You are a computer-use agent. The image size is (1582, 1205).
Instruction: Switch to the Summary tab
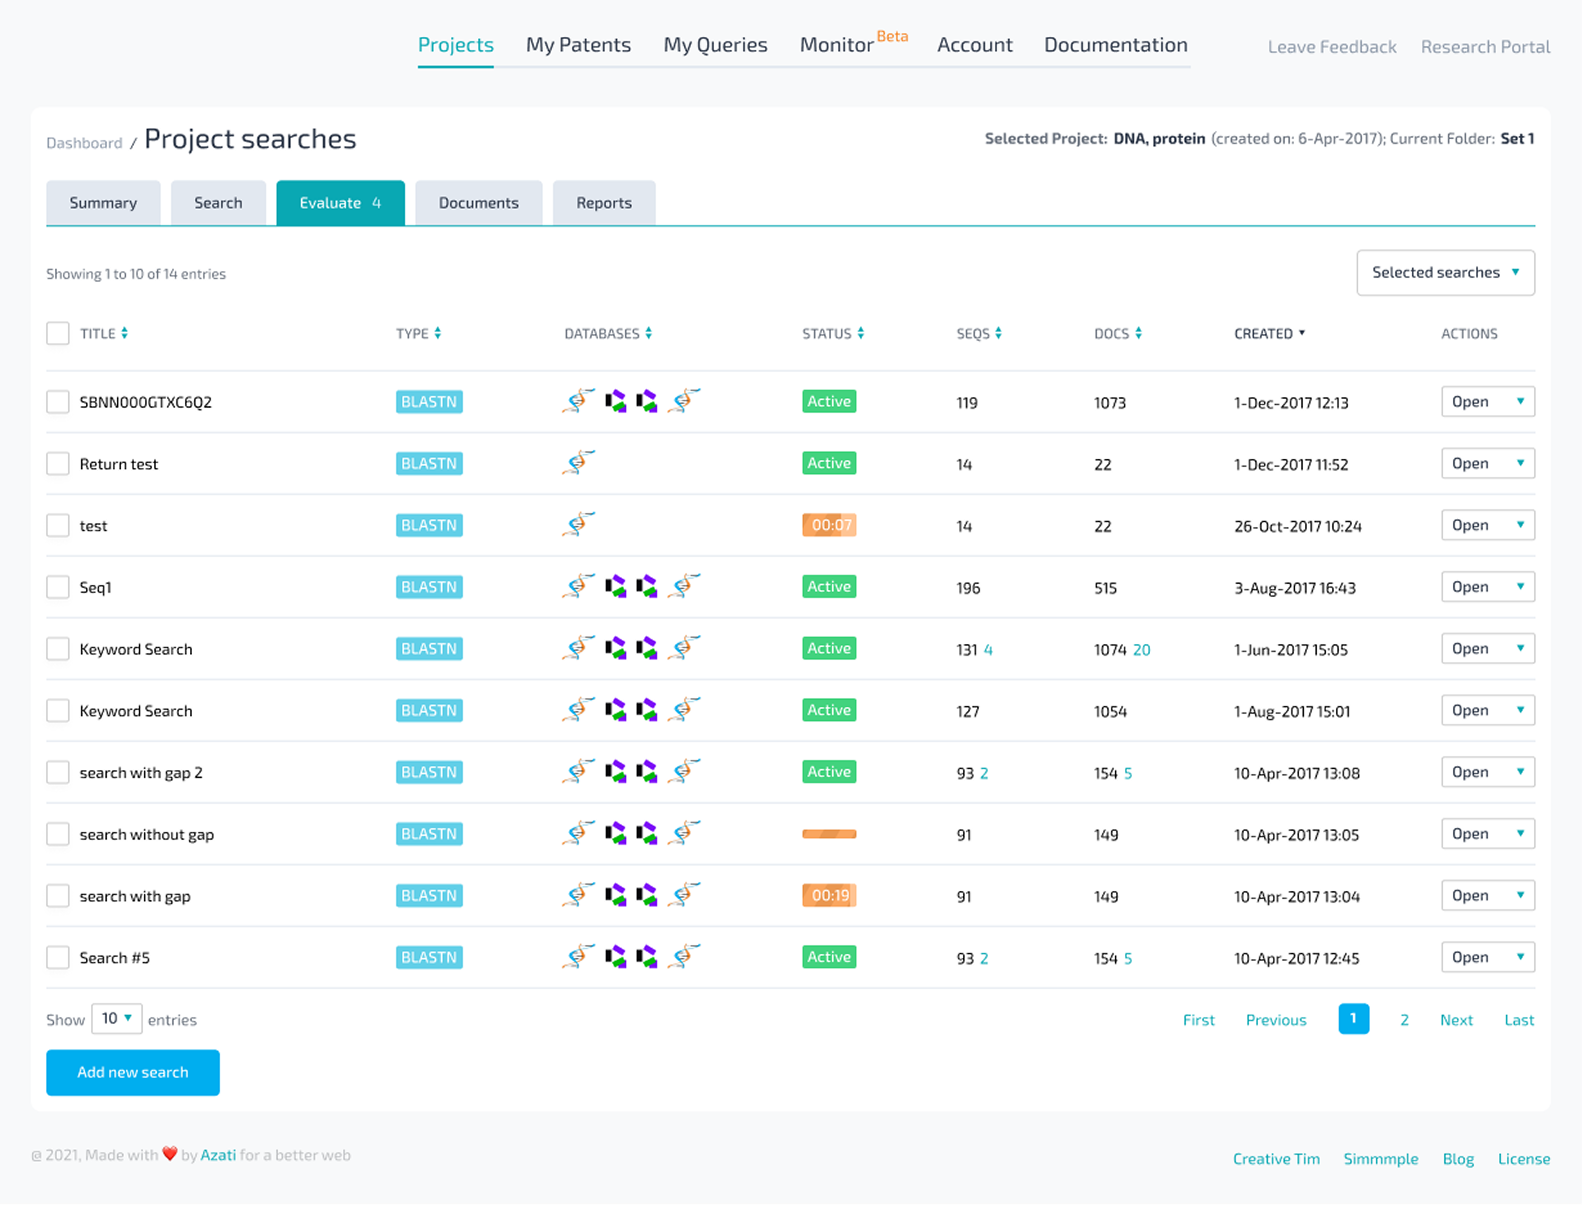(x=103, y=203)
